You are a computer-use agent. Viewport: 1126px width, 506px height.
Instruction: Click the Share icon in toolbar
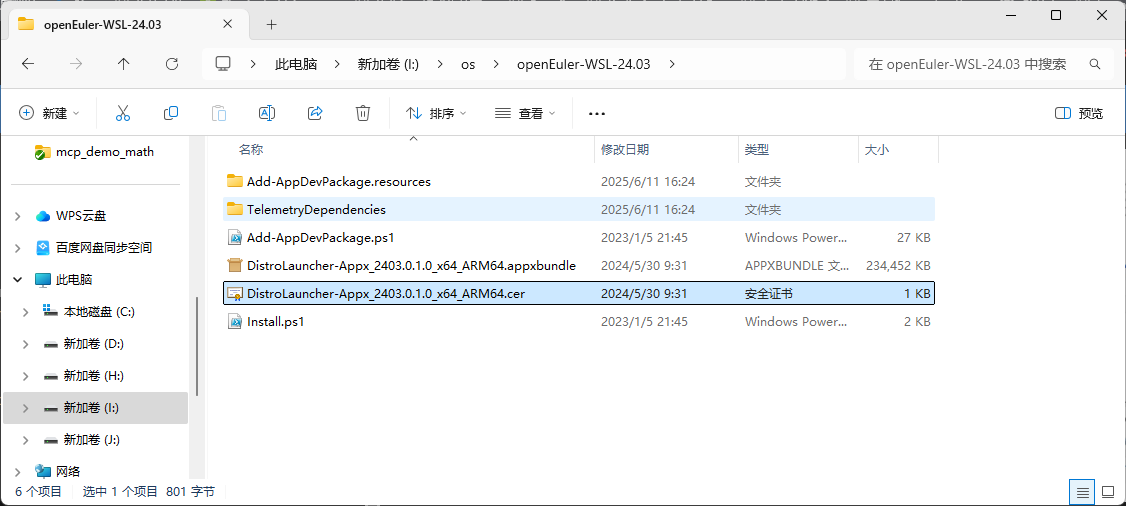tap(315, 113)
